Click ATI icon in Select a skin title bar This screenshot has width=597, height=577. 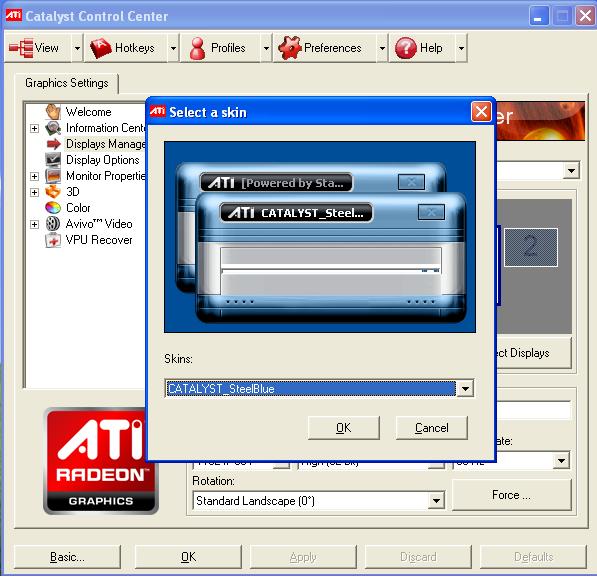[158, 112]
